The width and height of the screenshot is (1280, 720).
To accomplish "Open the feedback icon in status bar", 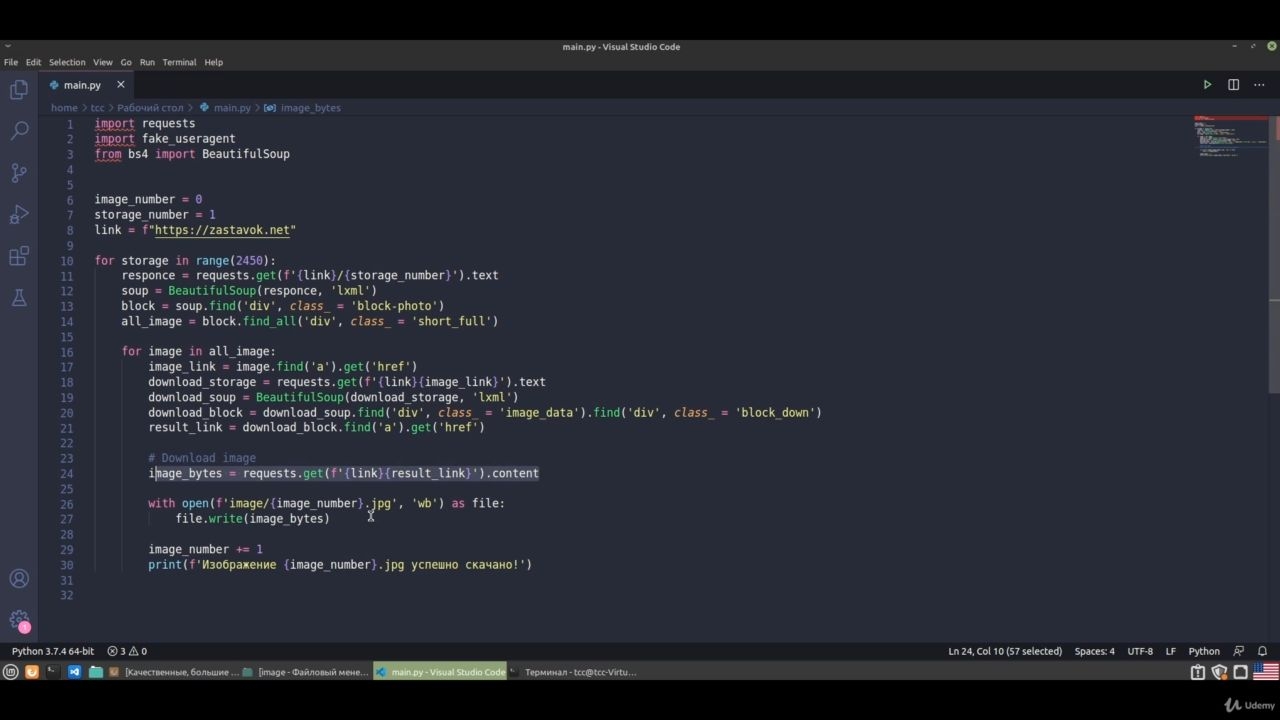I will (1239, 651).
